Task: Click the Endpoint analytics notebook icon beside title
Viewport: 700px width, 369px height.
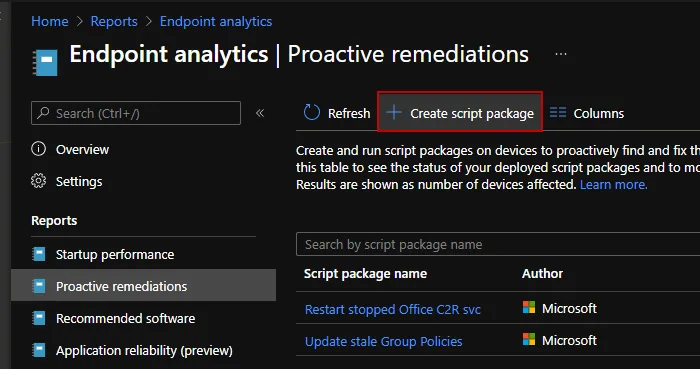Action: [x=45, y=62]
